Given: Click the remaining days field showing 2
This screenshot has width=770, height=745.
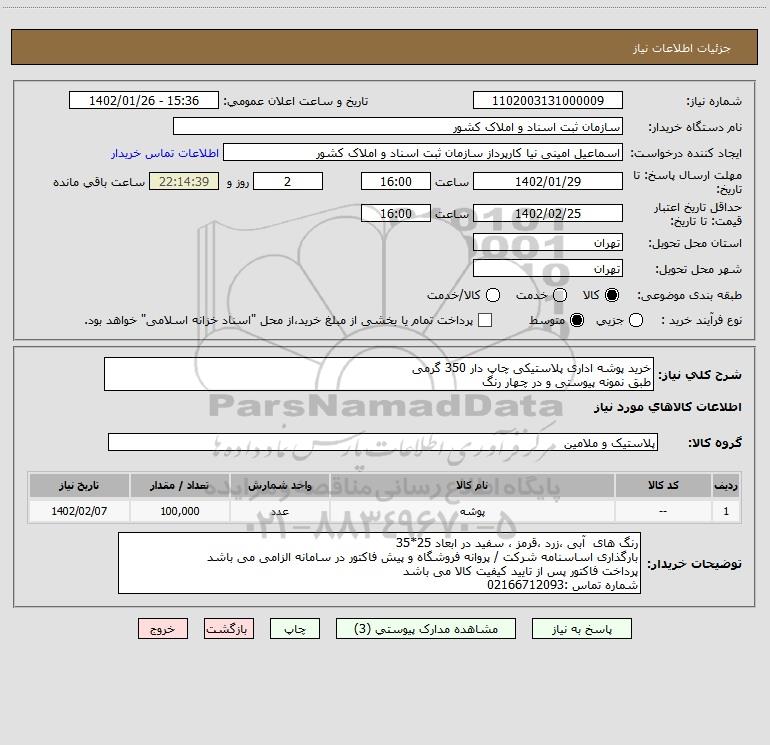Looking at the screenshot, I should [288, 181].
